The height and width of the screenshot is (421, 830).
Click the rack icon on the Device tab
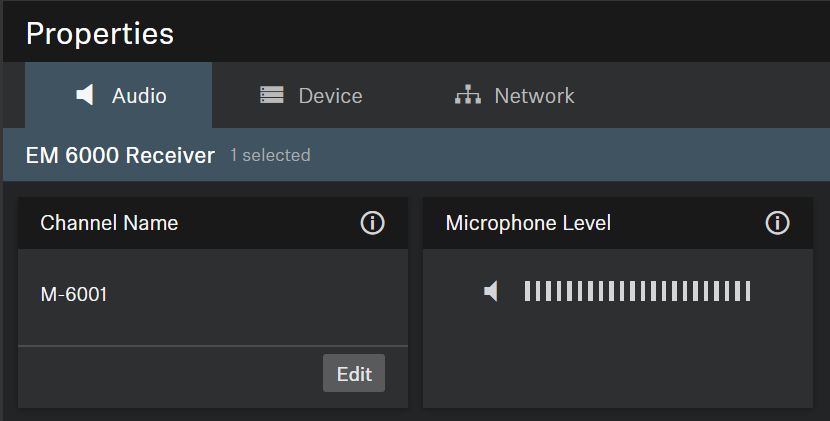(272, 96)
